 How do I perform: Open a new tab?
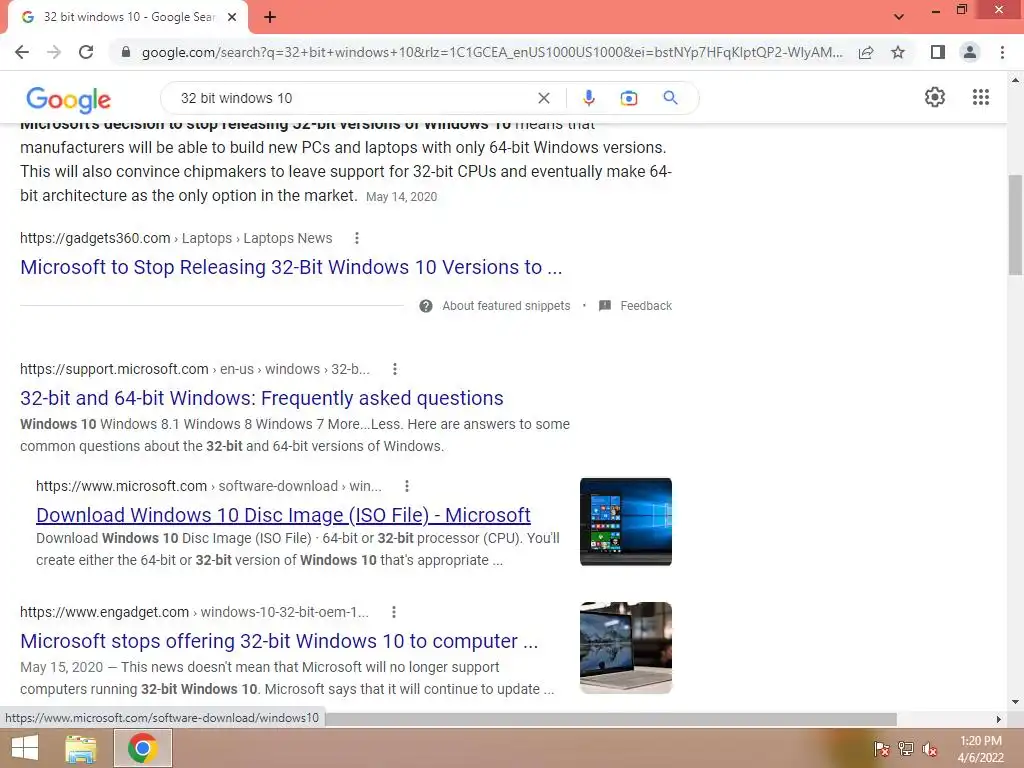[270, 17]
